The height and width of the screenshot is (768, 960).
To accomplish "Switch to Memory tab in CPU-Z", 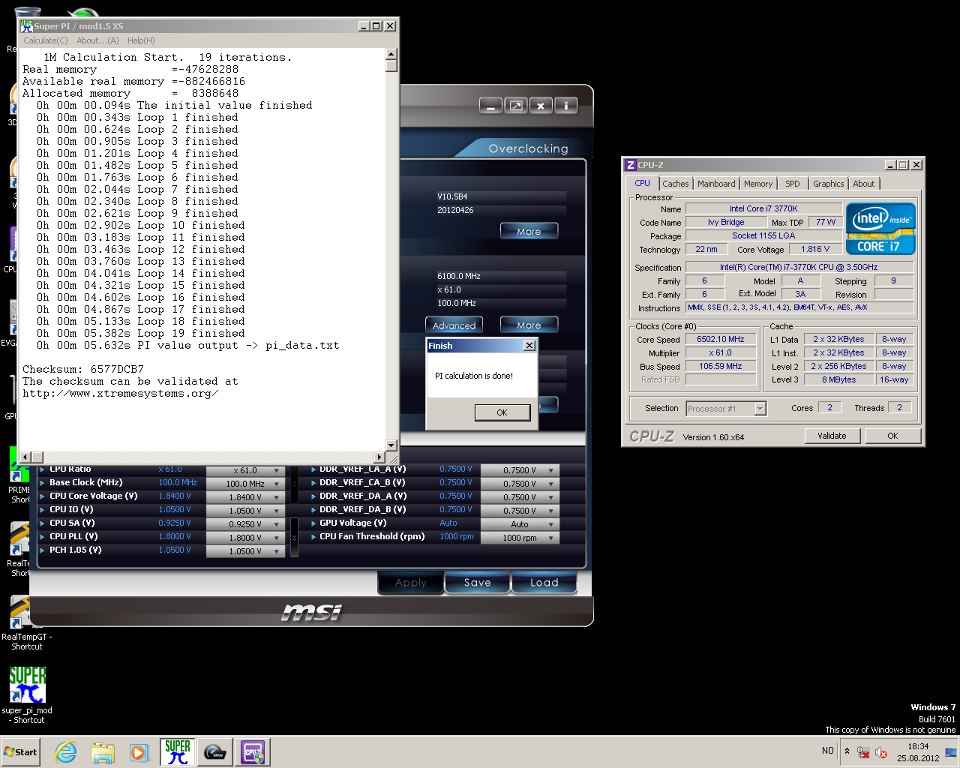I will click(758, 184).
